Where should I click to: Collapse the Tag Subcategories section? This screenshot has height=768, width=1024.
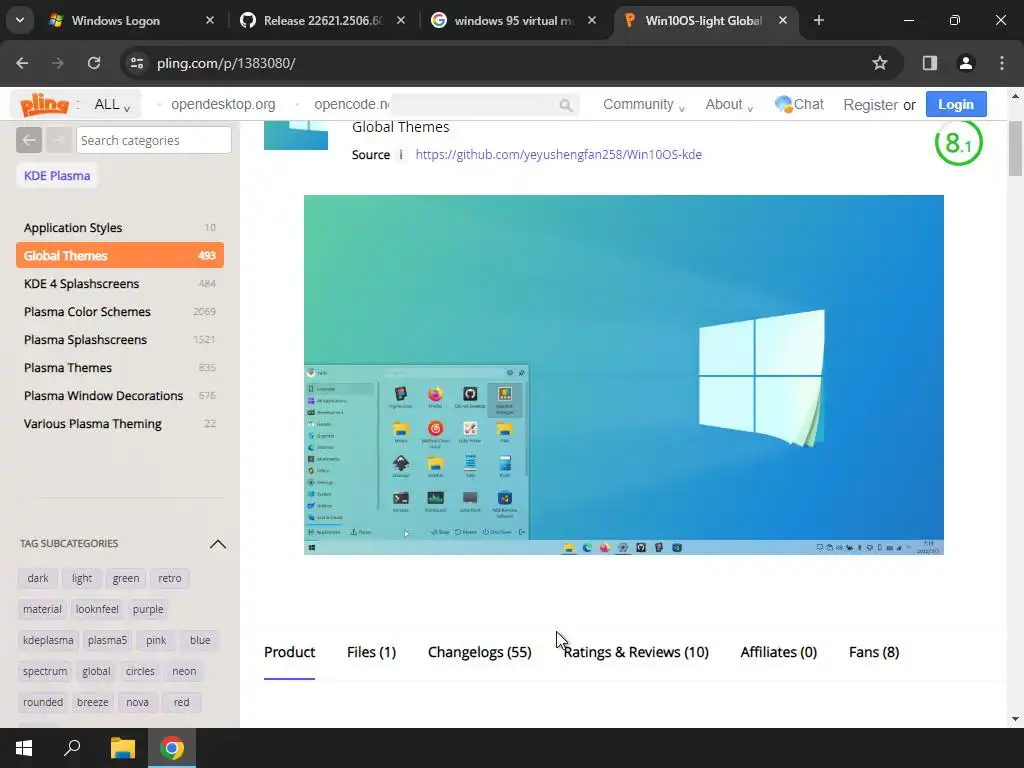217,544
